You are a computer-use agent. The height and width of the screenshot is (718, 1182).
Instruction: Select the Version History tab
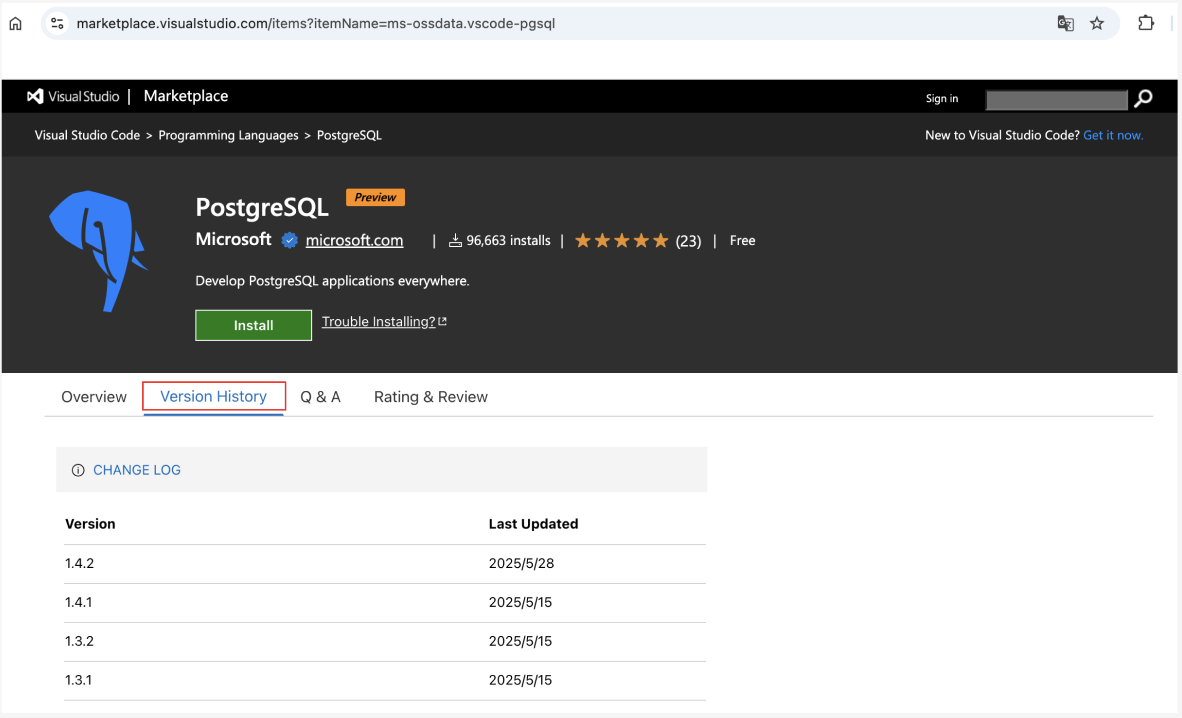click(x=213, y=397)
